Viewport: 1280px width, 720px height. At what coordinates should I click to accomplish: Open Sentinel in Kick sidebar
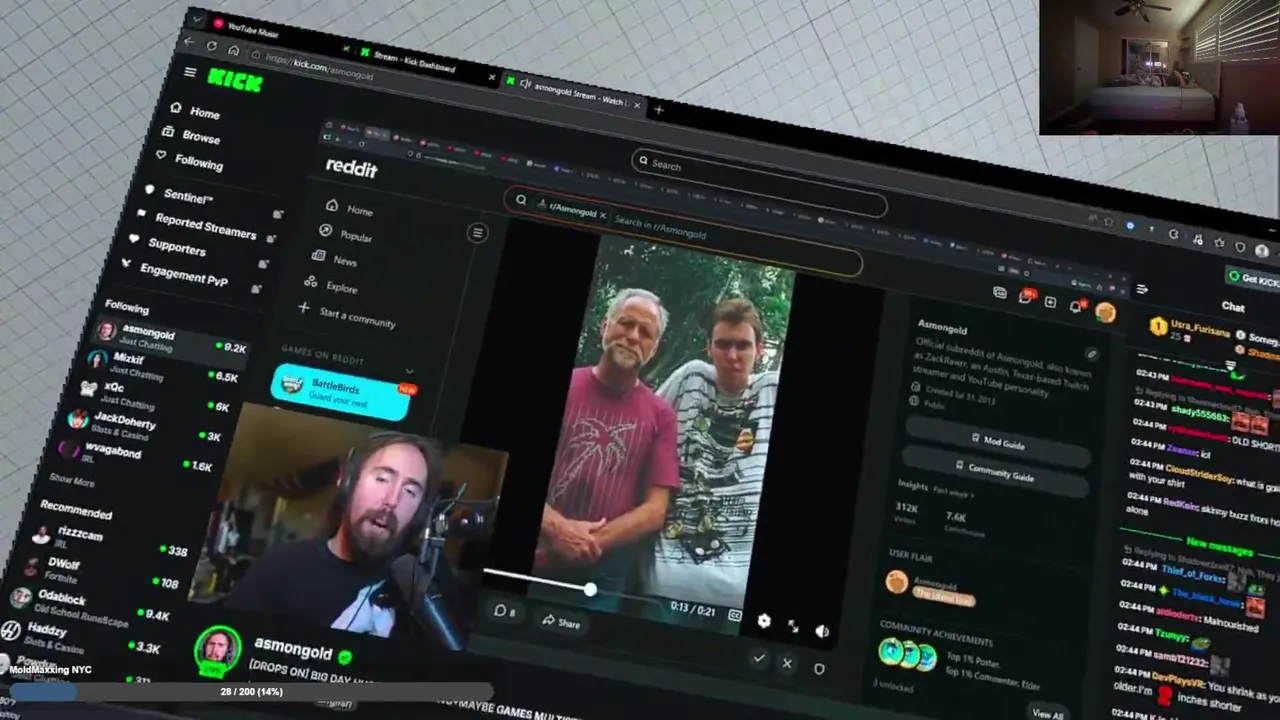tap(180, 194)
